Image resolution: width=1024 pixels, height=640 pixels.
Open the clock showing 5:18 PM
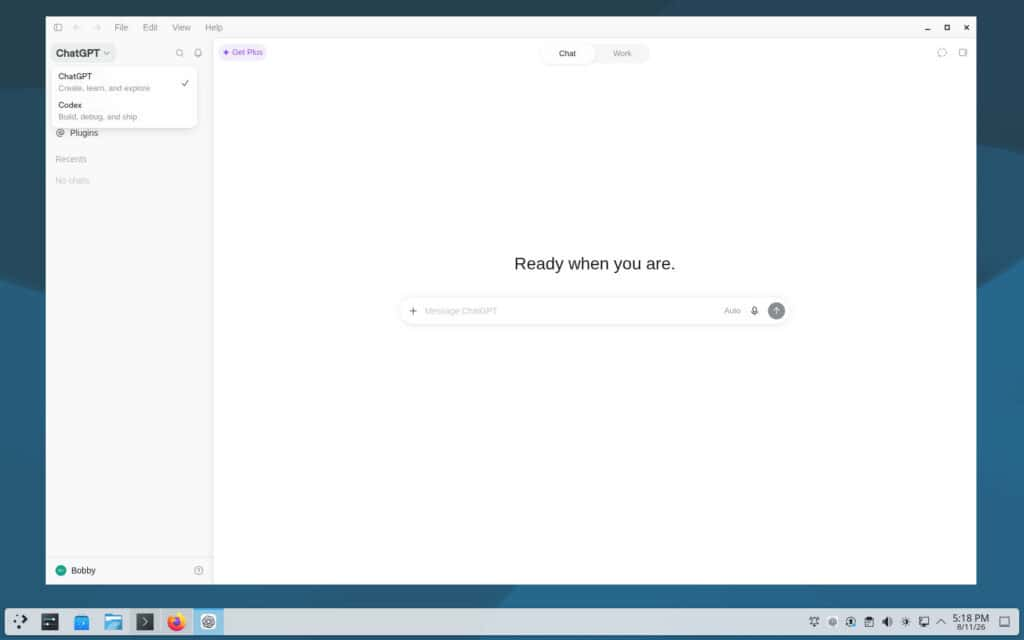click(970, 622)
